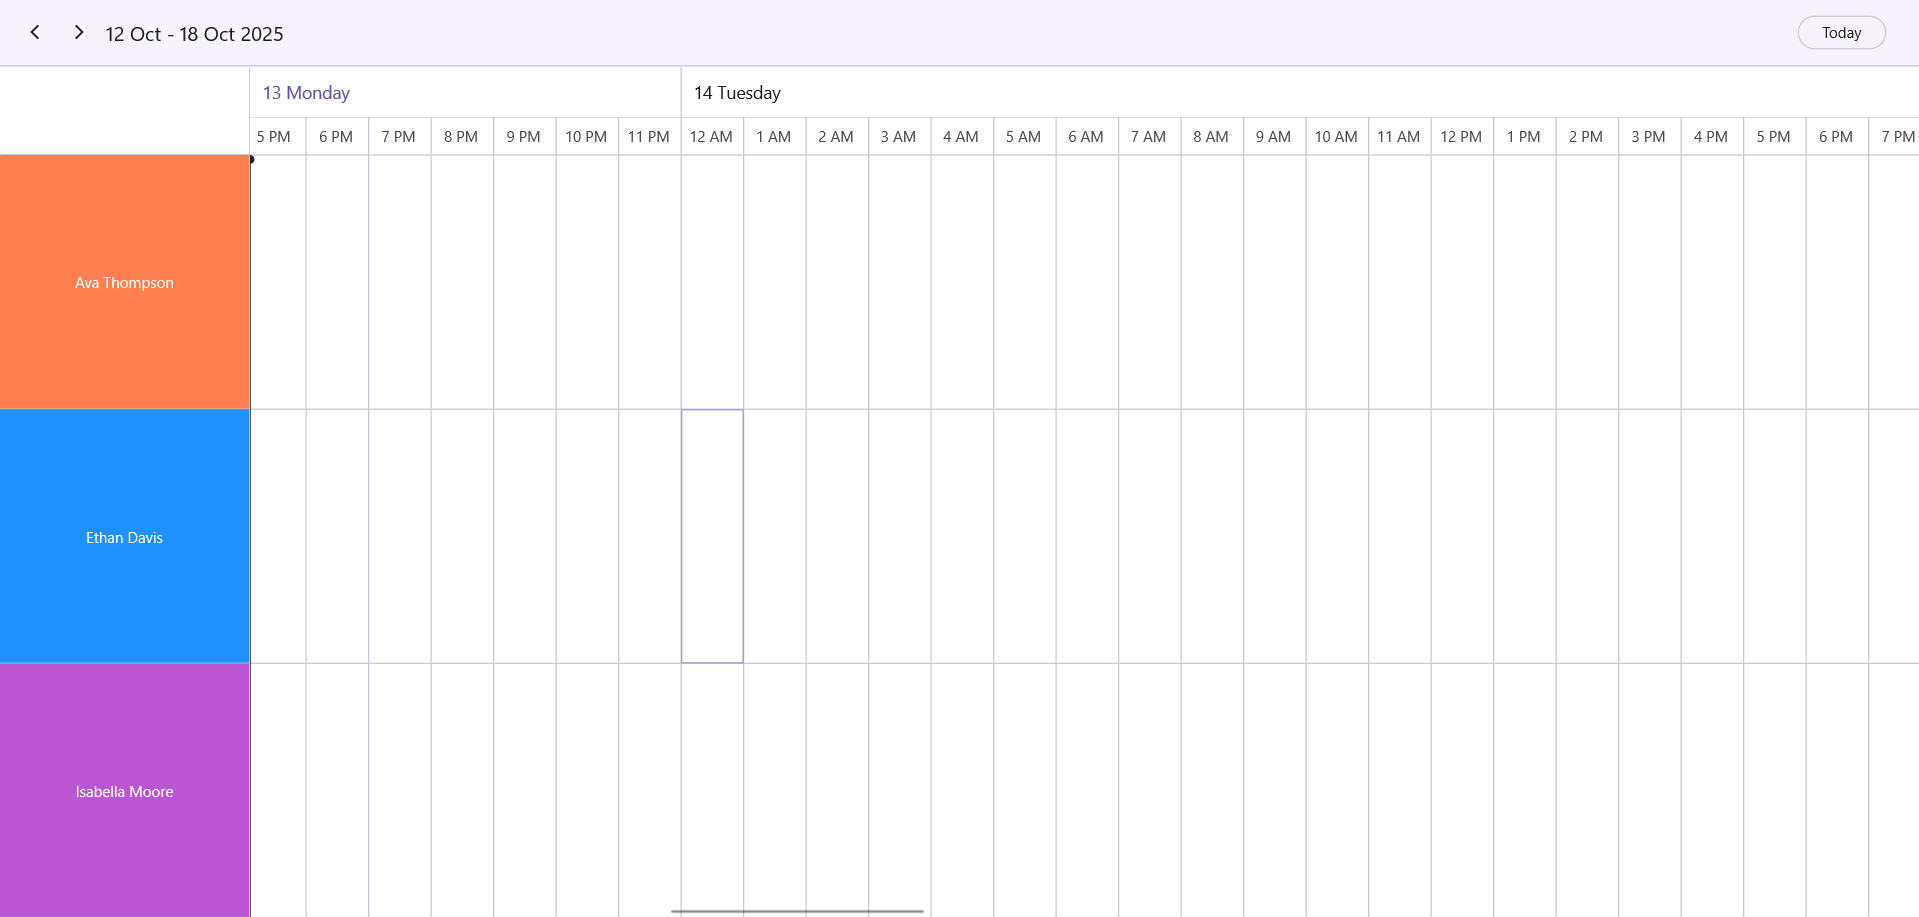
Task: Click the 5 PM time slot header
Action: coord(274,136)
